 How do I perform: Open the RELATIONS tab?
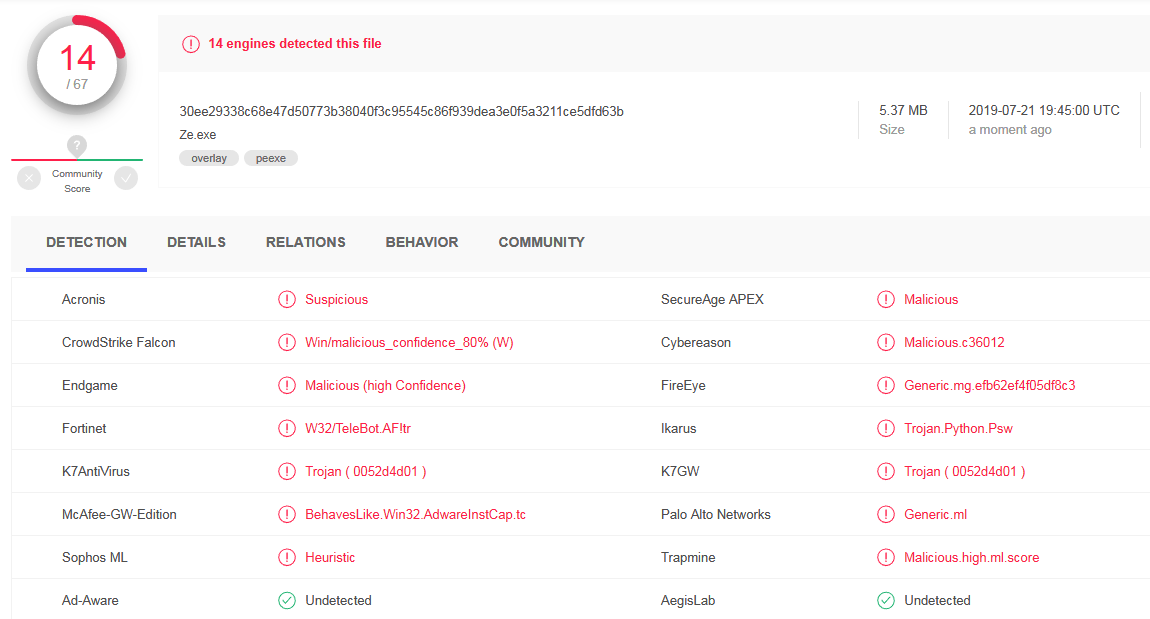click(306, 243)
